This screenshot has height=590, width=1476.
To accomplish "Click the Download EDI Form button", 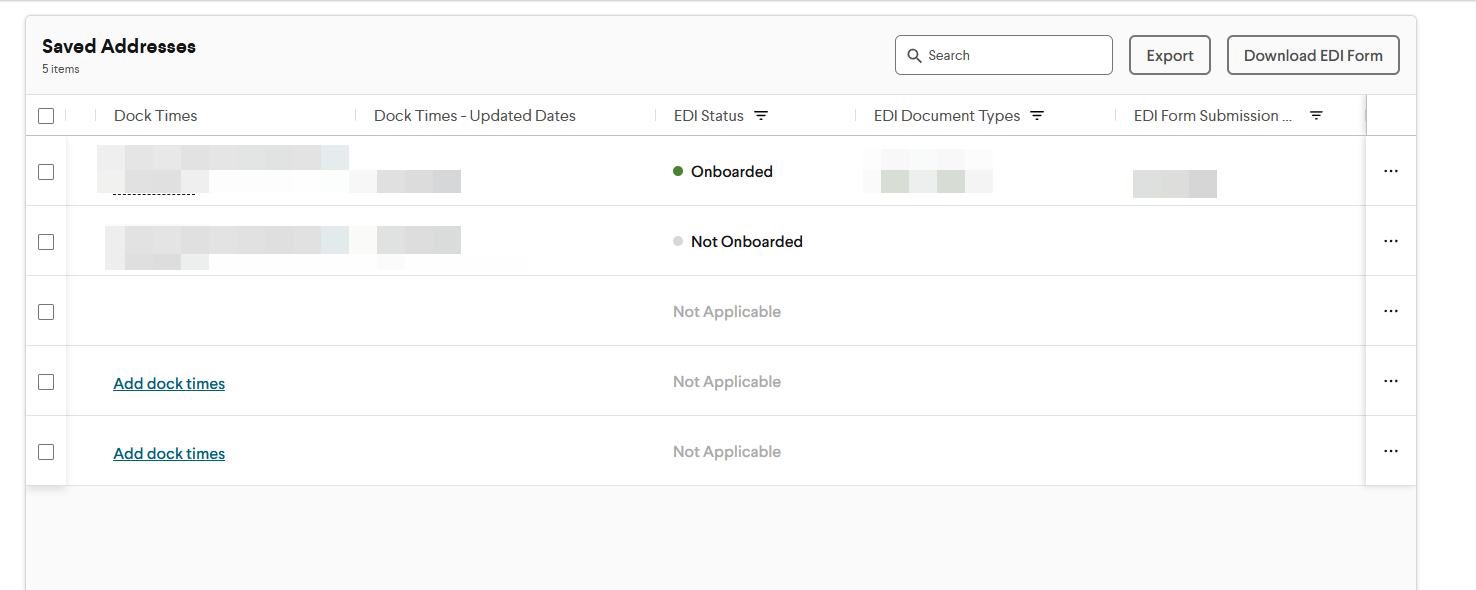I will [1312, 56].
